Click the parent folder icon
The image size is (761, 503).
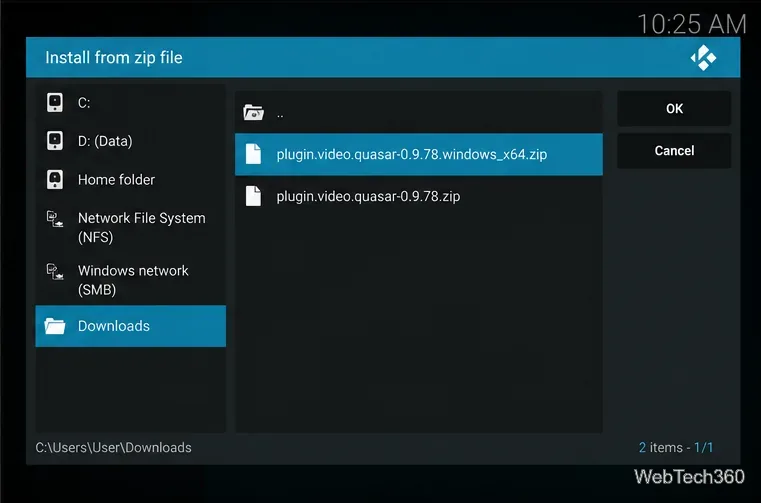pos(253,113)
